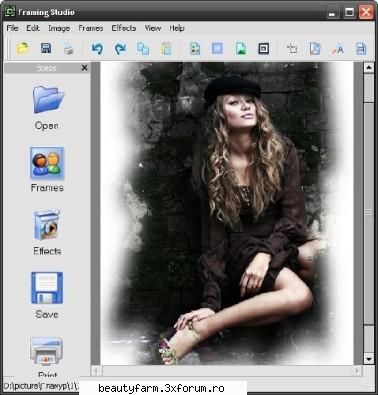Image resolution: width=378 pixels, height=395 pixels.
Task: Click the Copy toolbar icon
Action: pyautogui.click(x=143, y=49)
